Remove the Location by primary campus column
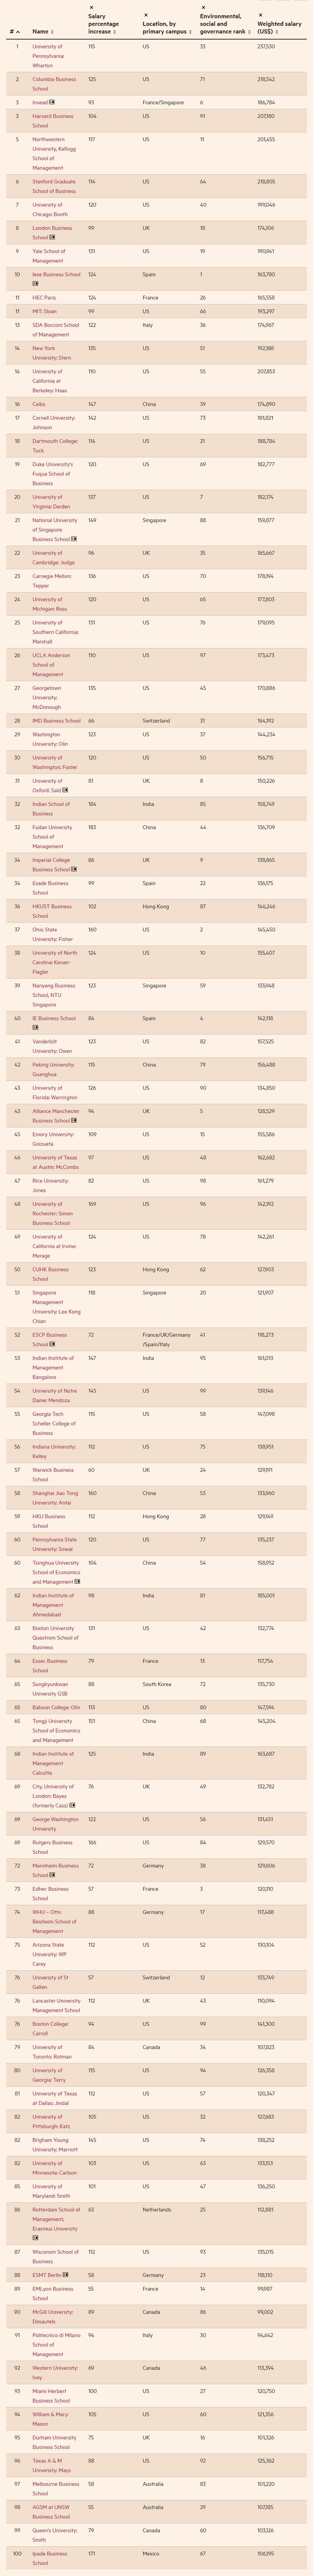This screenshot has width=313, height=2576. point(145,15)
